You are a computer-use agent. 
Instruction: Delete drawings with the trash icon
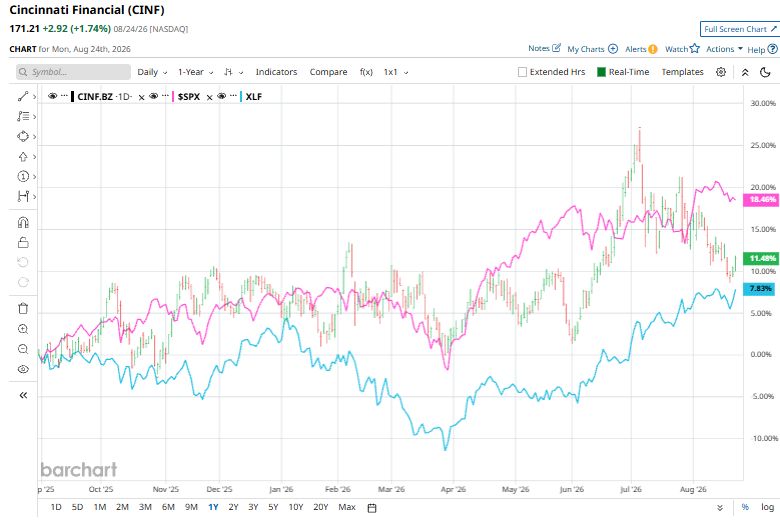[23, 309]
